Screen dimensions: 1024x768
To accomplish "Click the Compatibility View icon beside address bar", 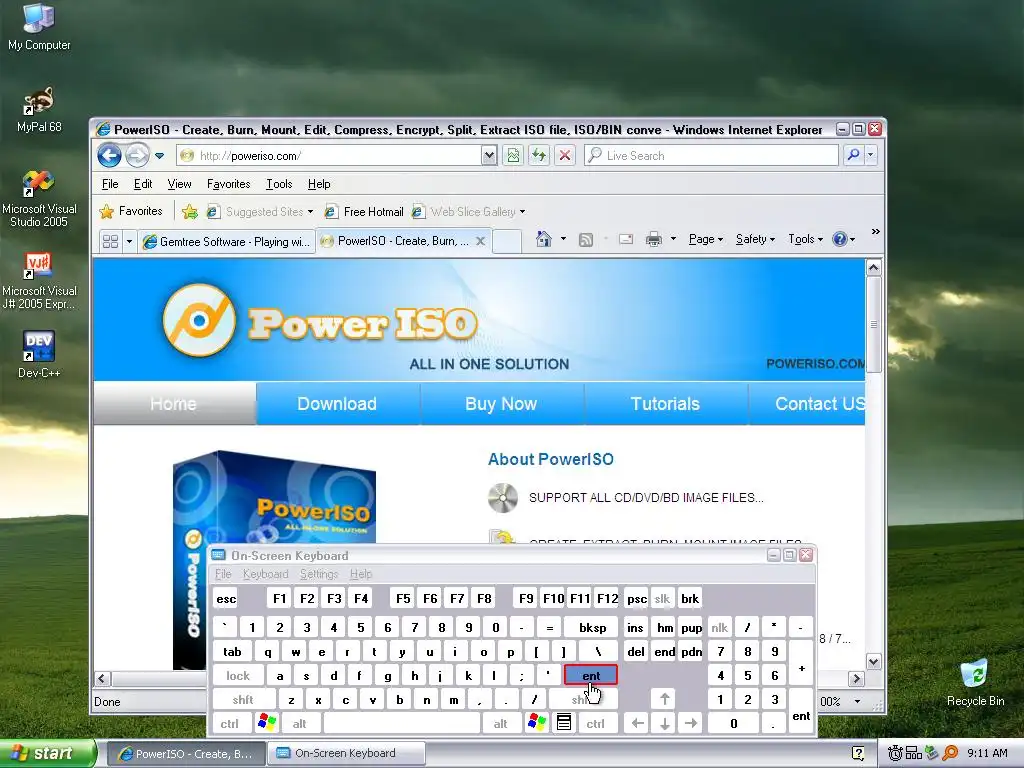I will coord(513,155).
